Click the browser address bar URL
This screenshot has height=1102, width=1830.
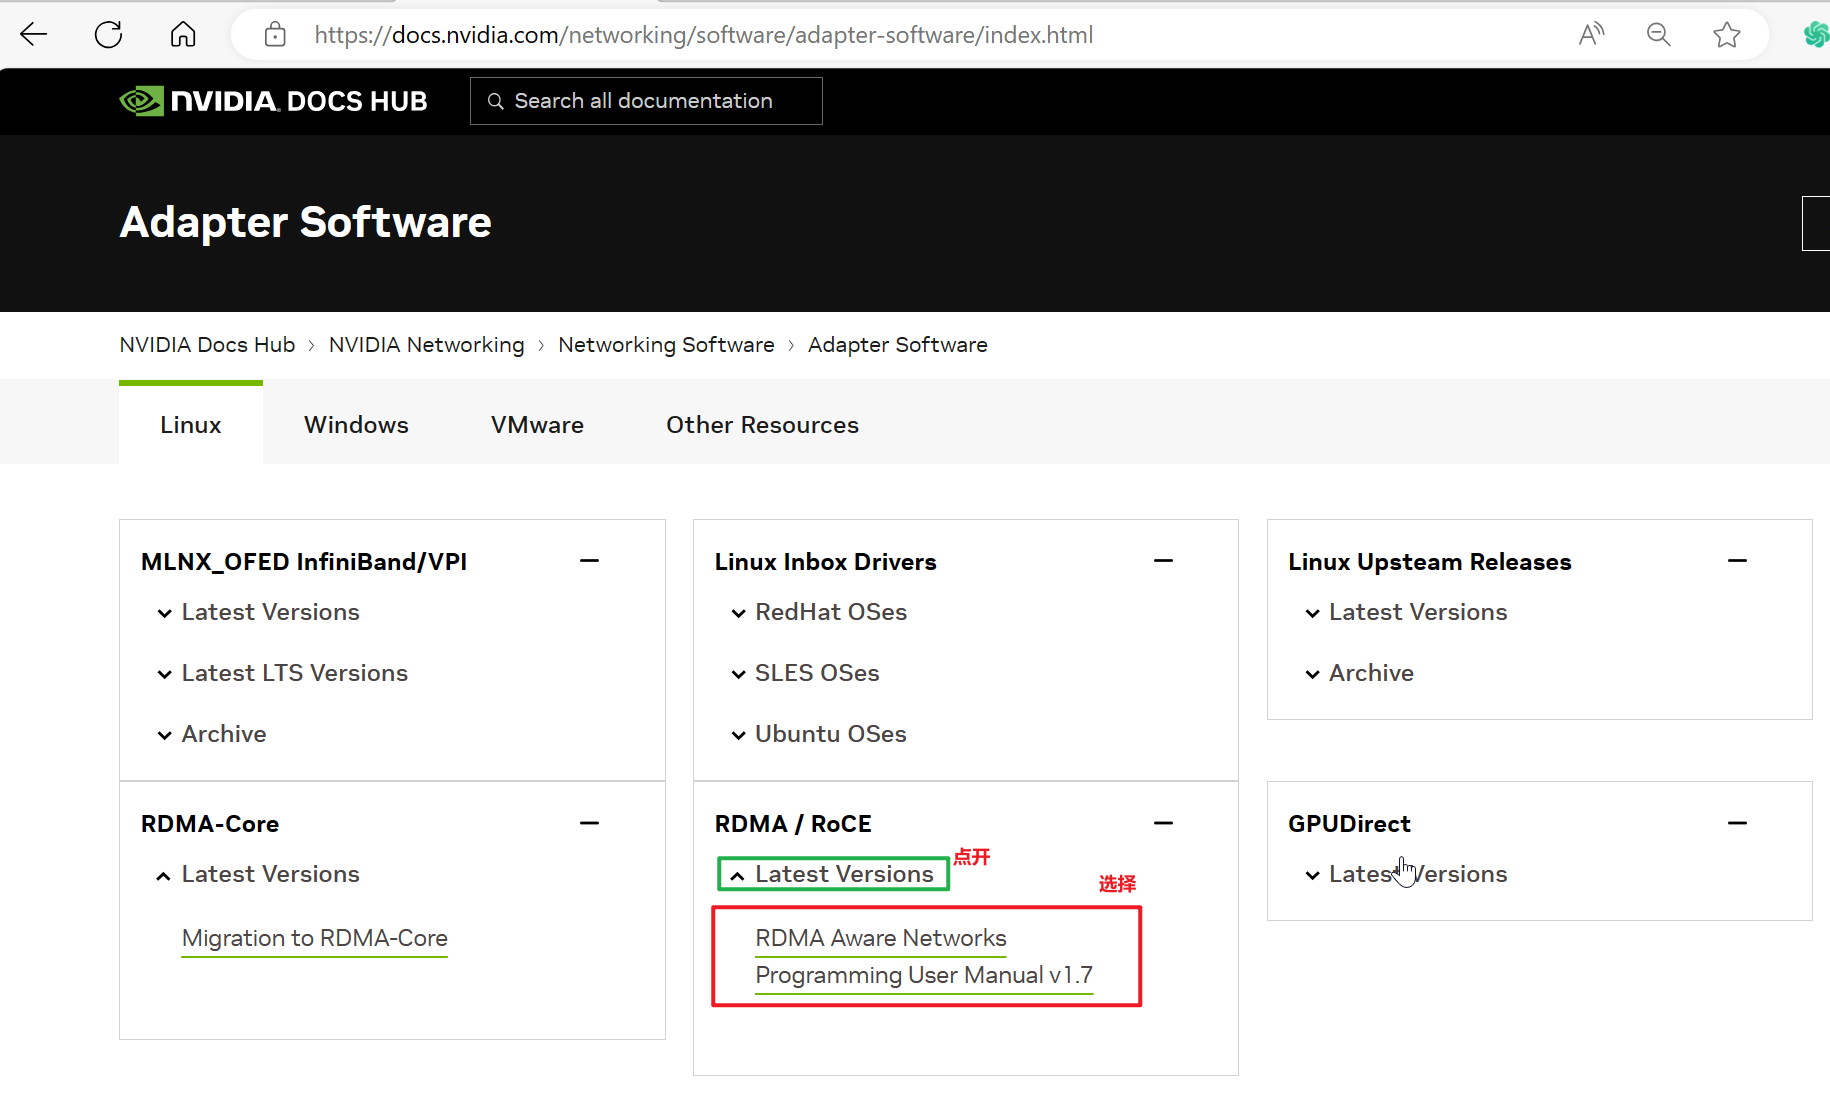point(703,35)
